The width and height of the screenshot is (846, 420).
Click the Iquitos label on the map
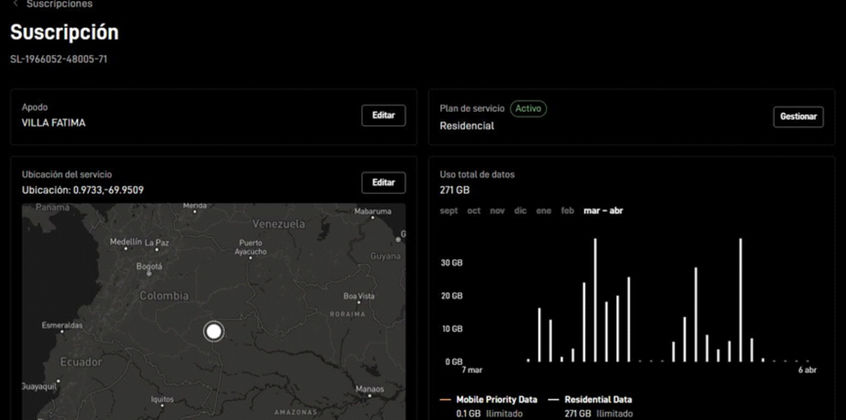click(162, 399)
